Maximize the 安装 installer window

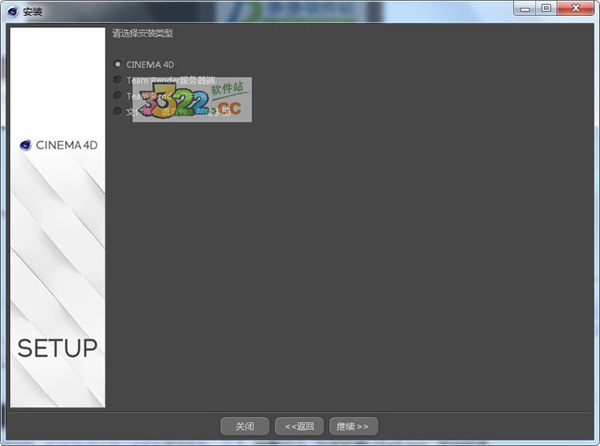tap(546, 8)
